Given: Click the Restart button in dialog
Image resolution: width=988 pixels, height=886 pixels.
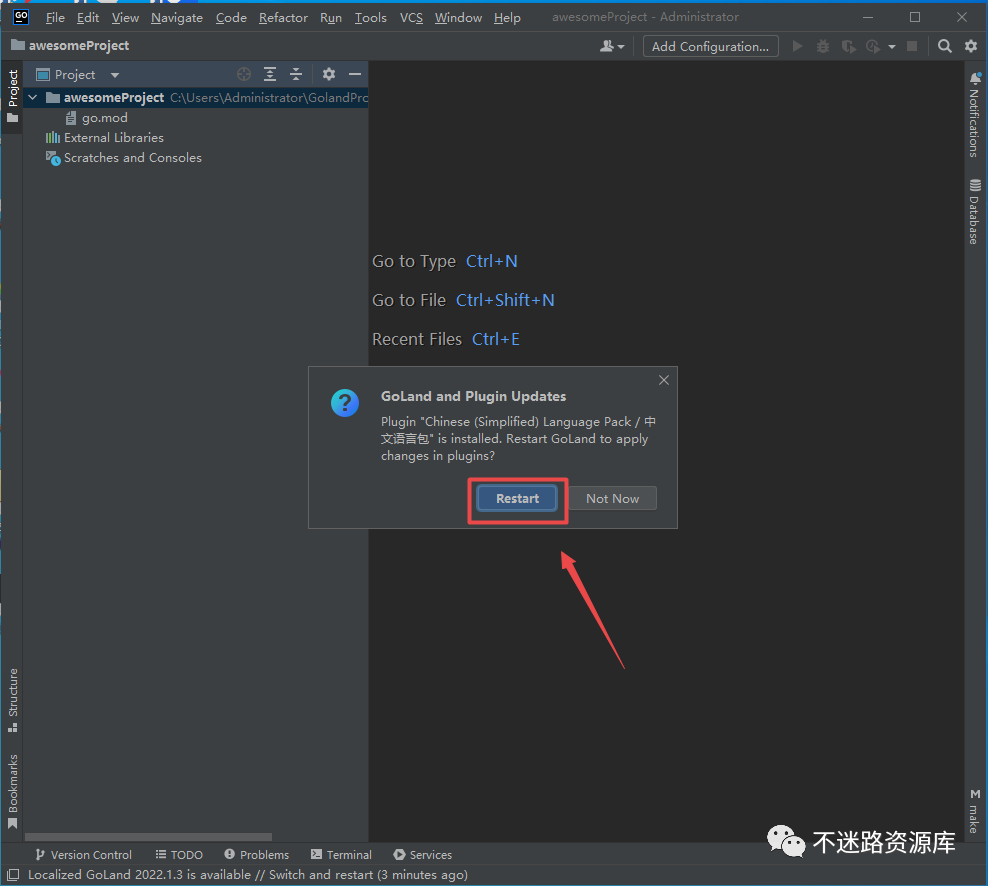Looking at the screenshot, I should tap(517, 498).
